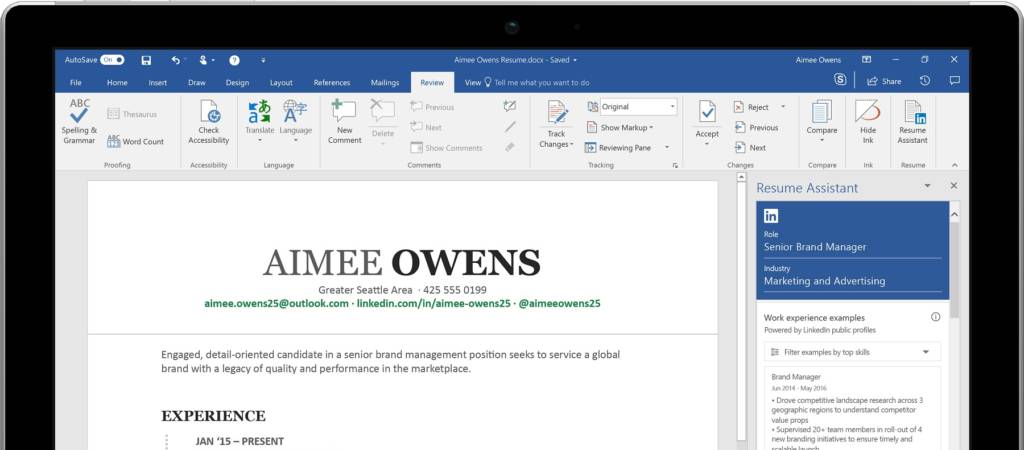The height and width of the screenshot is (450, 1024).
Task: Open the Comments speech bubble icon
Action: [x=954, y=80]
